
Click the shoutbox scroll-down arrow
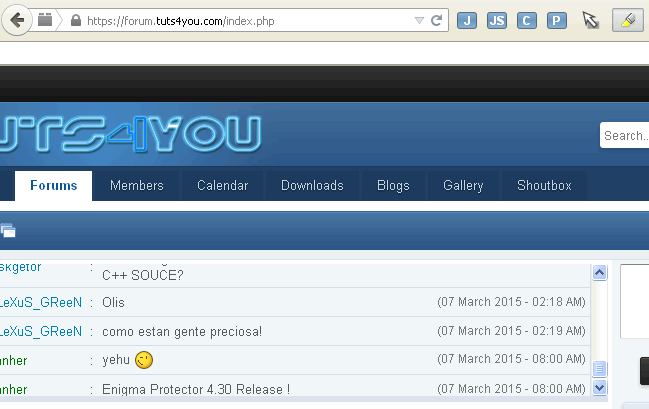(x=600, y=387)
